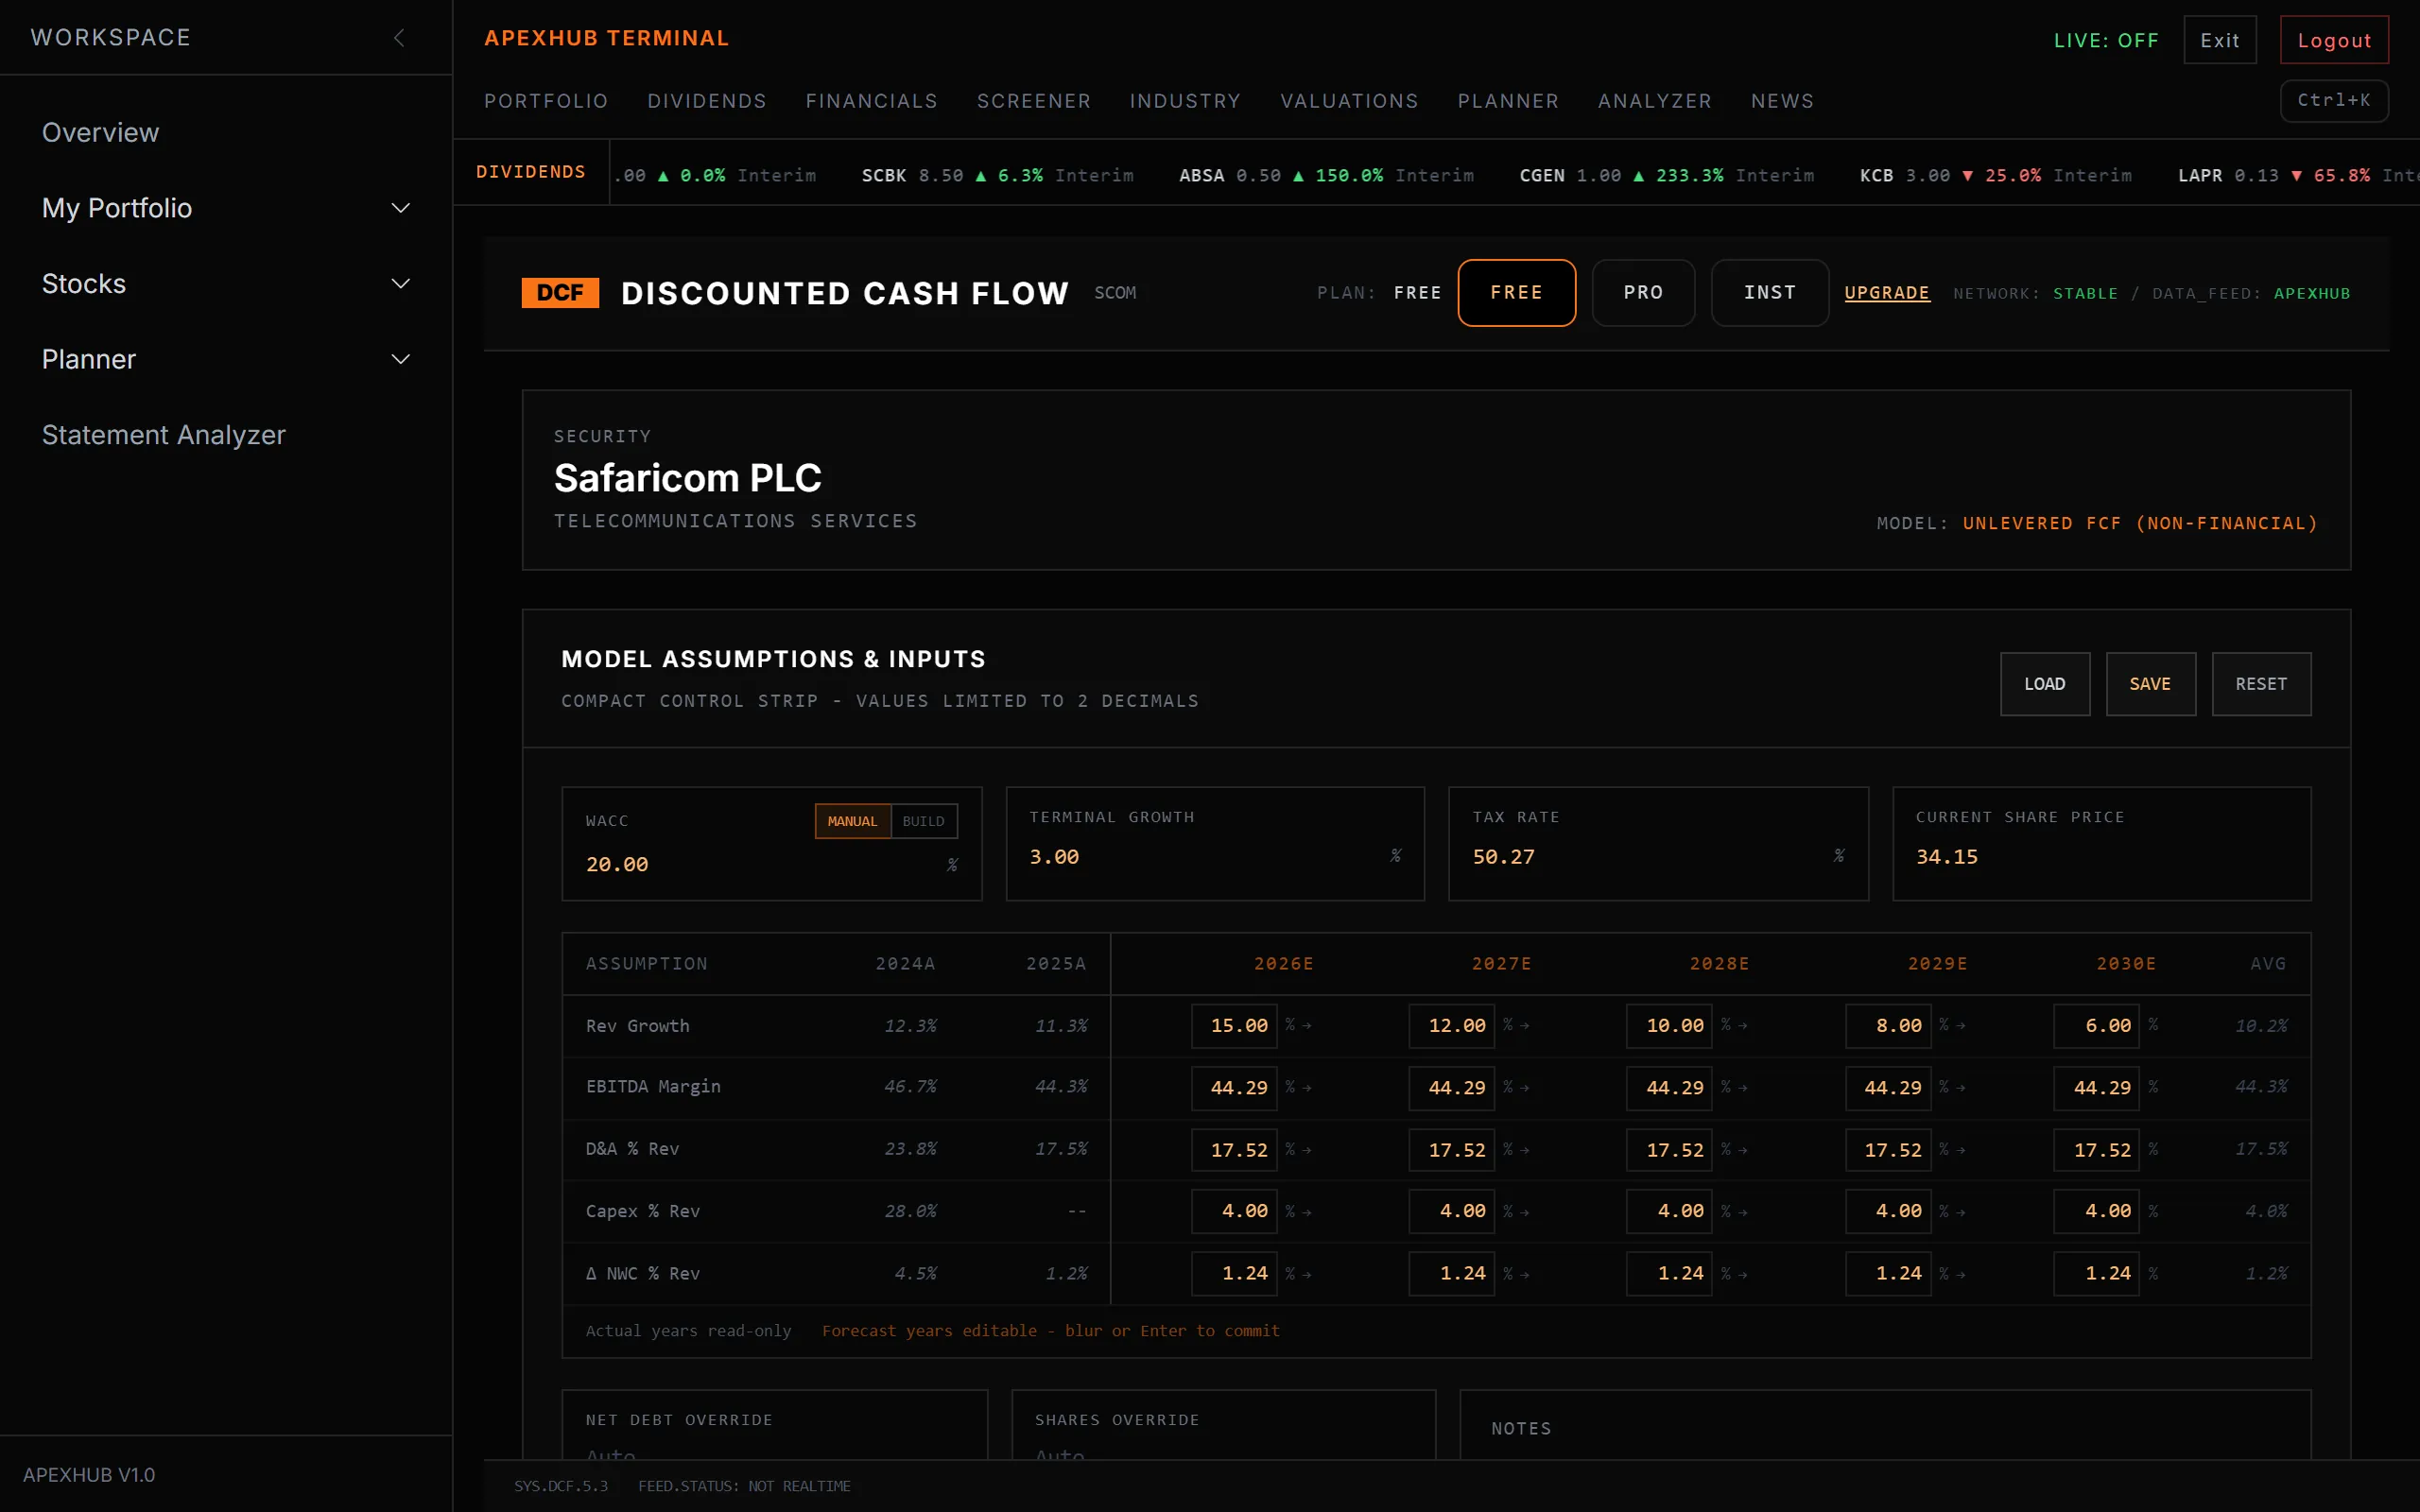The height and width of the screenshot is (1512, 2420).
Task: Click LOAD to load assumptions
Action: [2044, 684]
